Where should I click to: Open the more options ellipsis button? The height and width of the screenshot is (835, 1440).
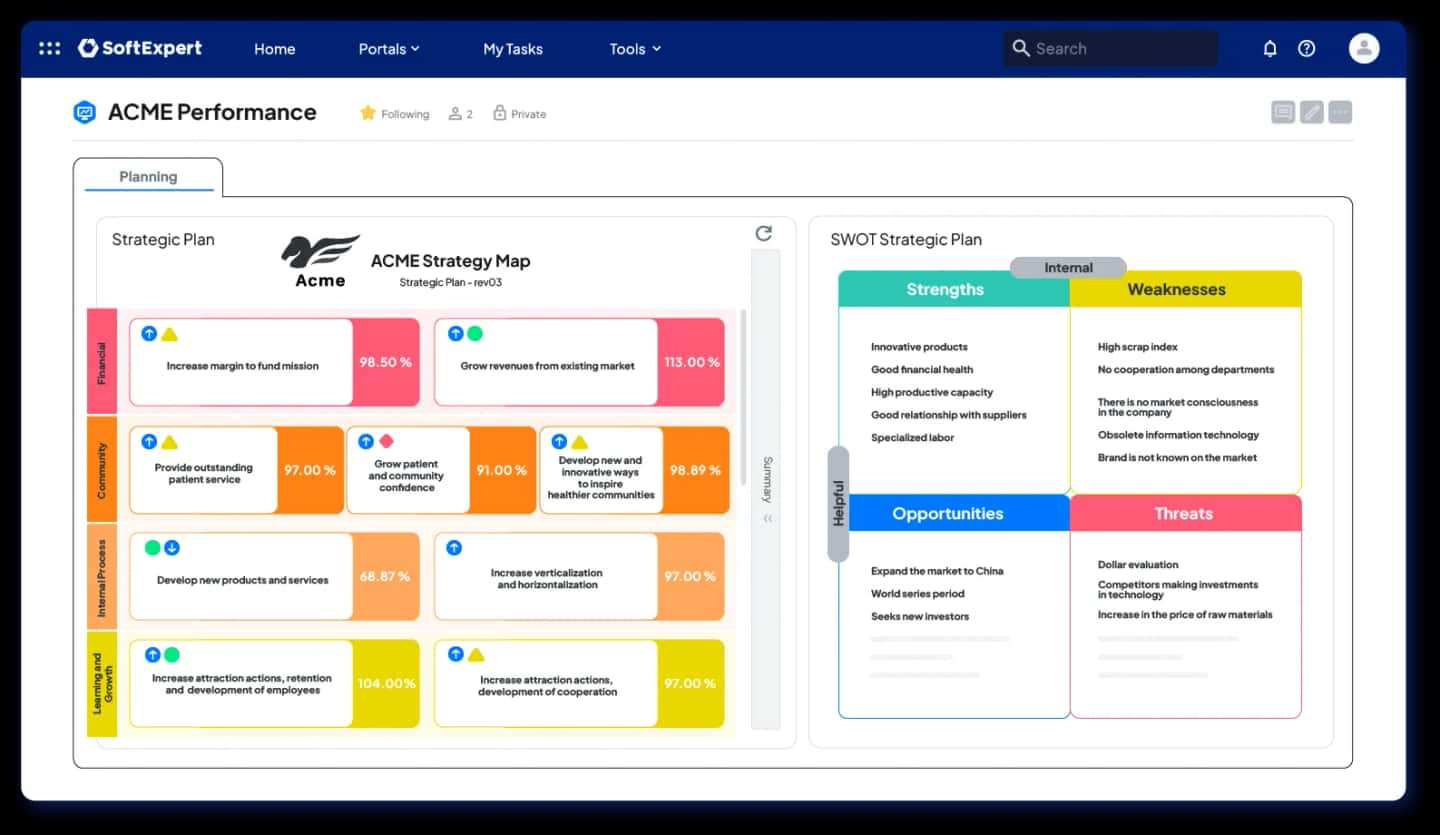click(1341, 112)
